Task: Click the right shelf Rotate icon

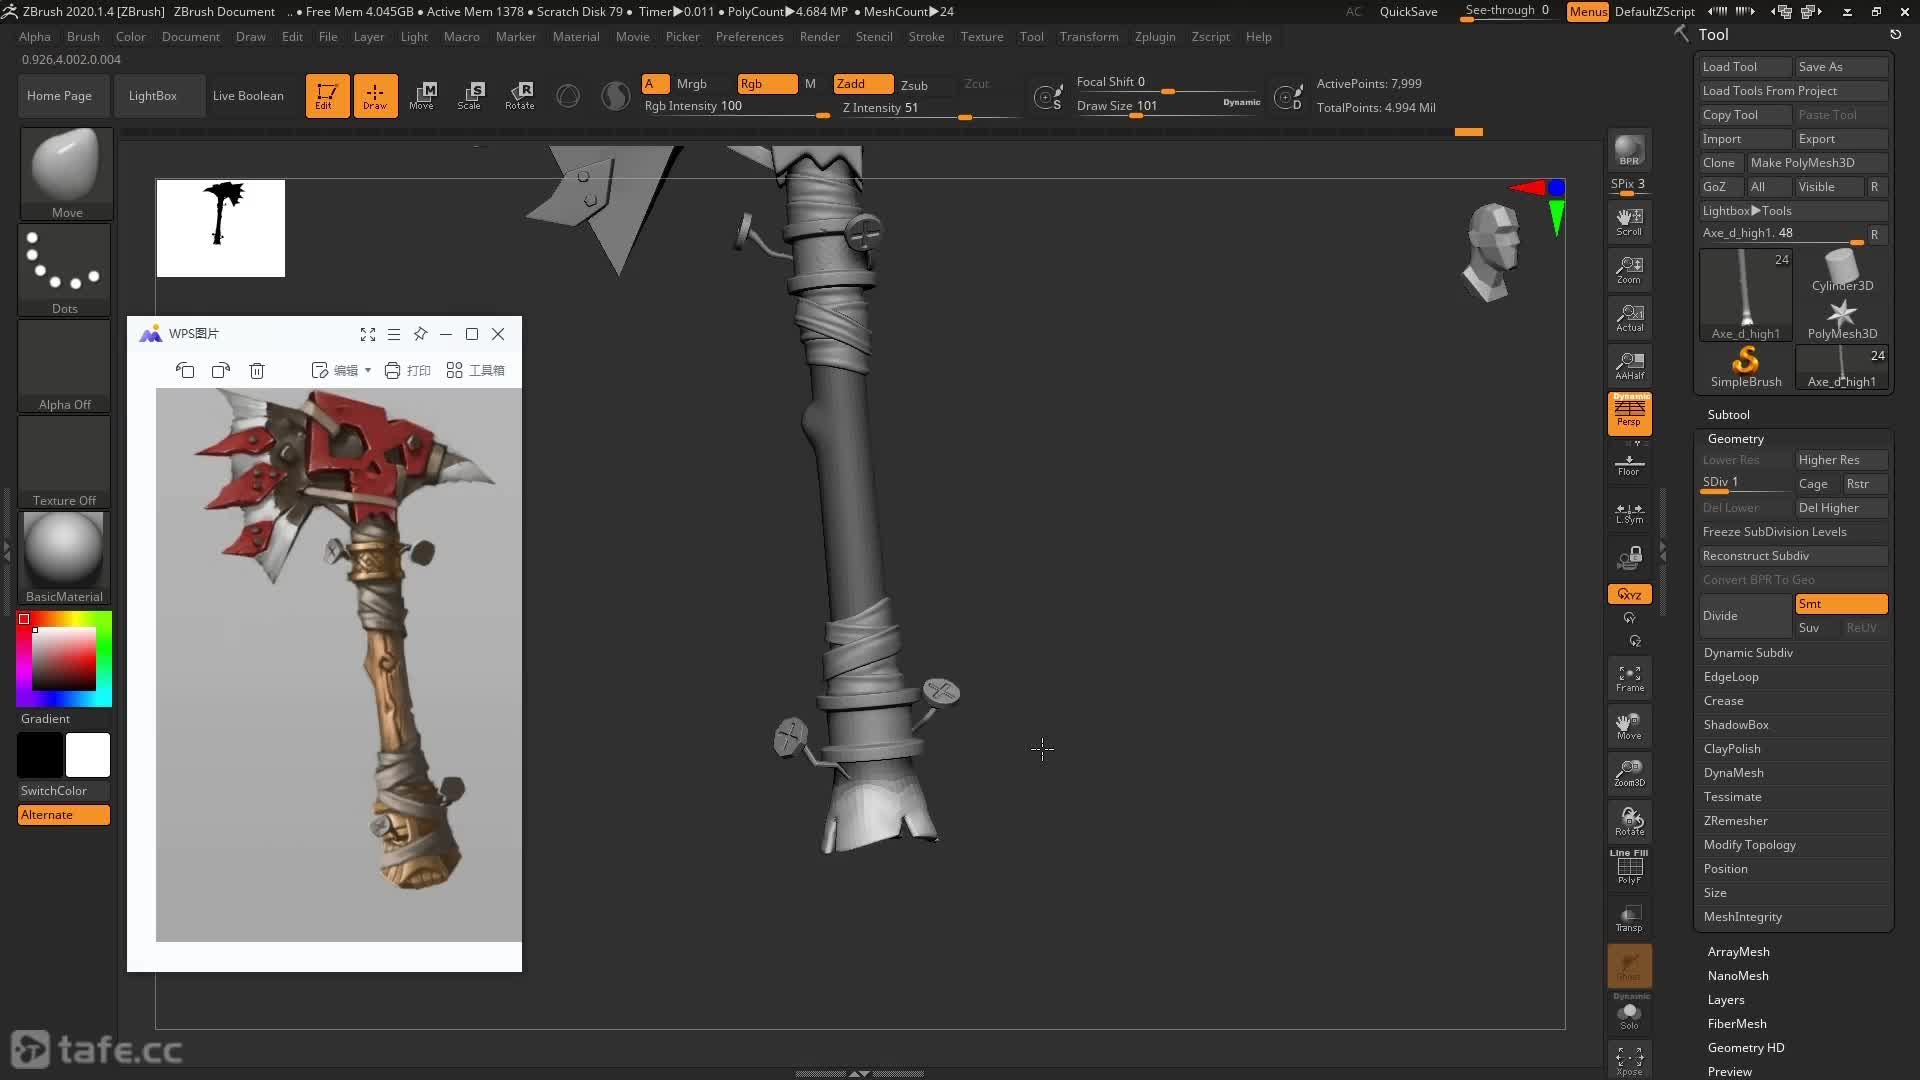Action: 1629,821
